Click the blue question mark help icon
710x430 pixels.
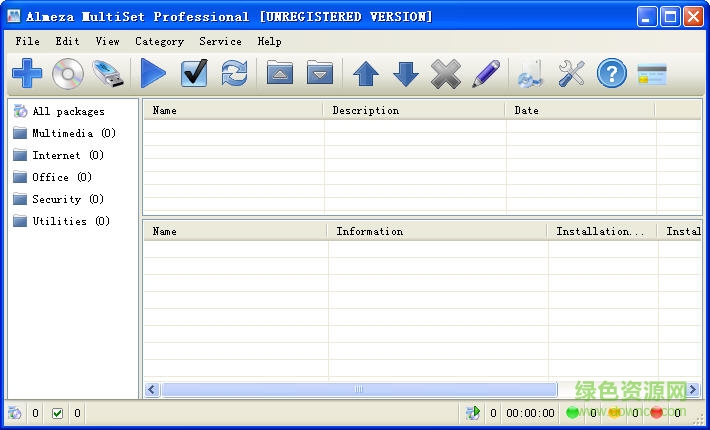coord(611,74)
